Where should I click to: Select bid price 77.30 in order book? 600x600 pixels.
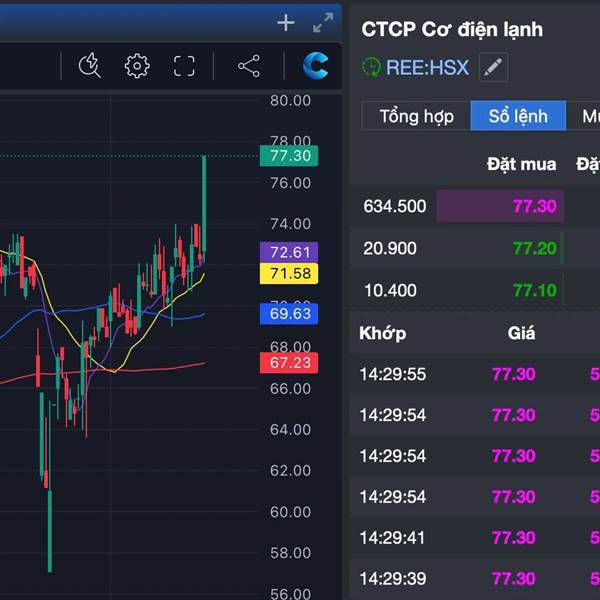click(535, 206)
